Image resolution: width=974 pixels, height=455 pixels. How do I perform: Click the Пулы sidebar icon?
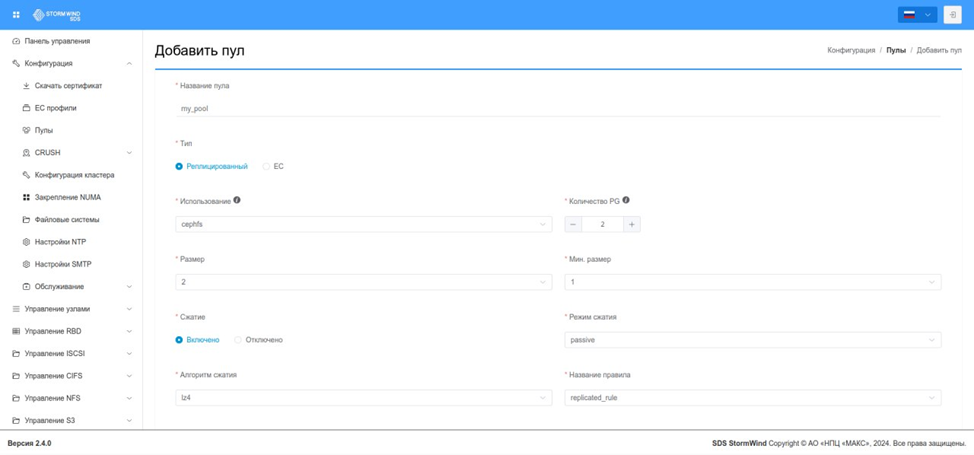coord(26,131)
